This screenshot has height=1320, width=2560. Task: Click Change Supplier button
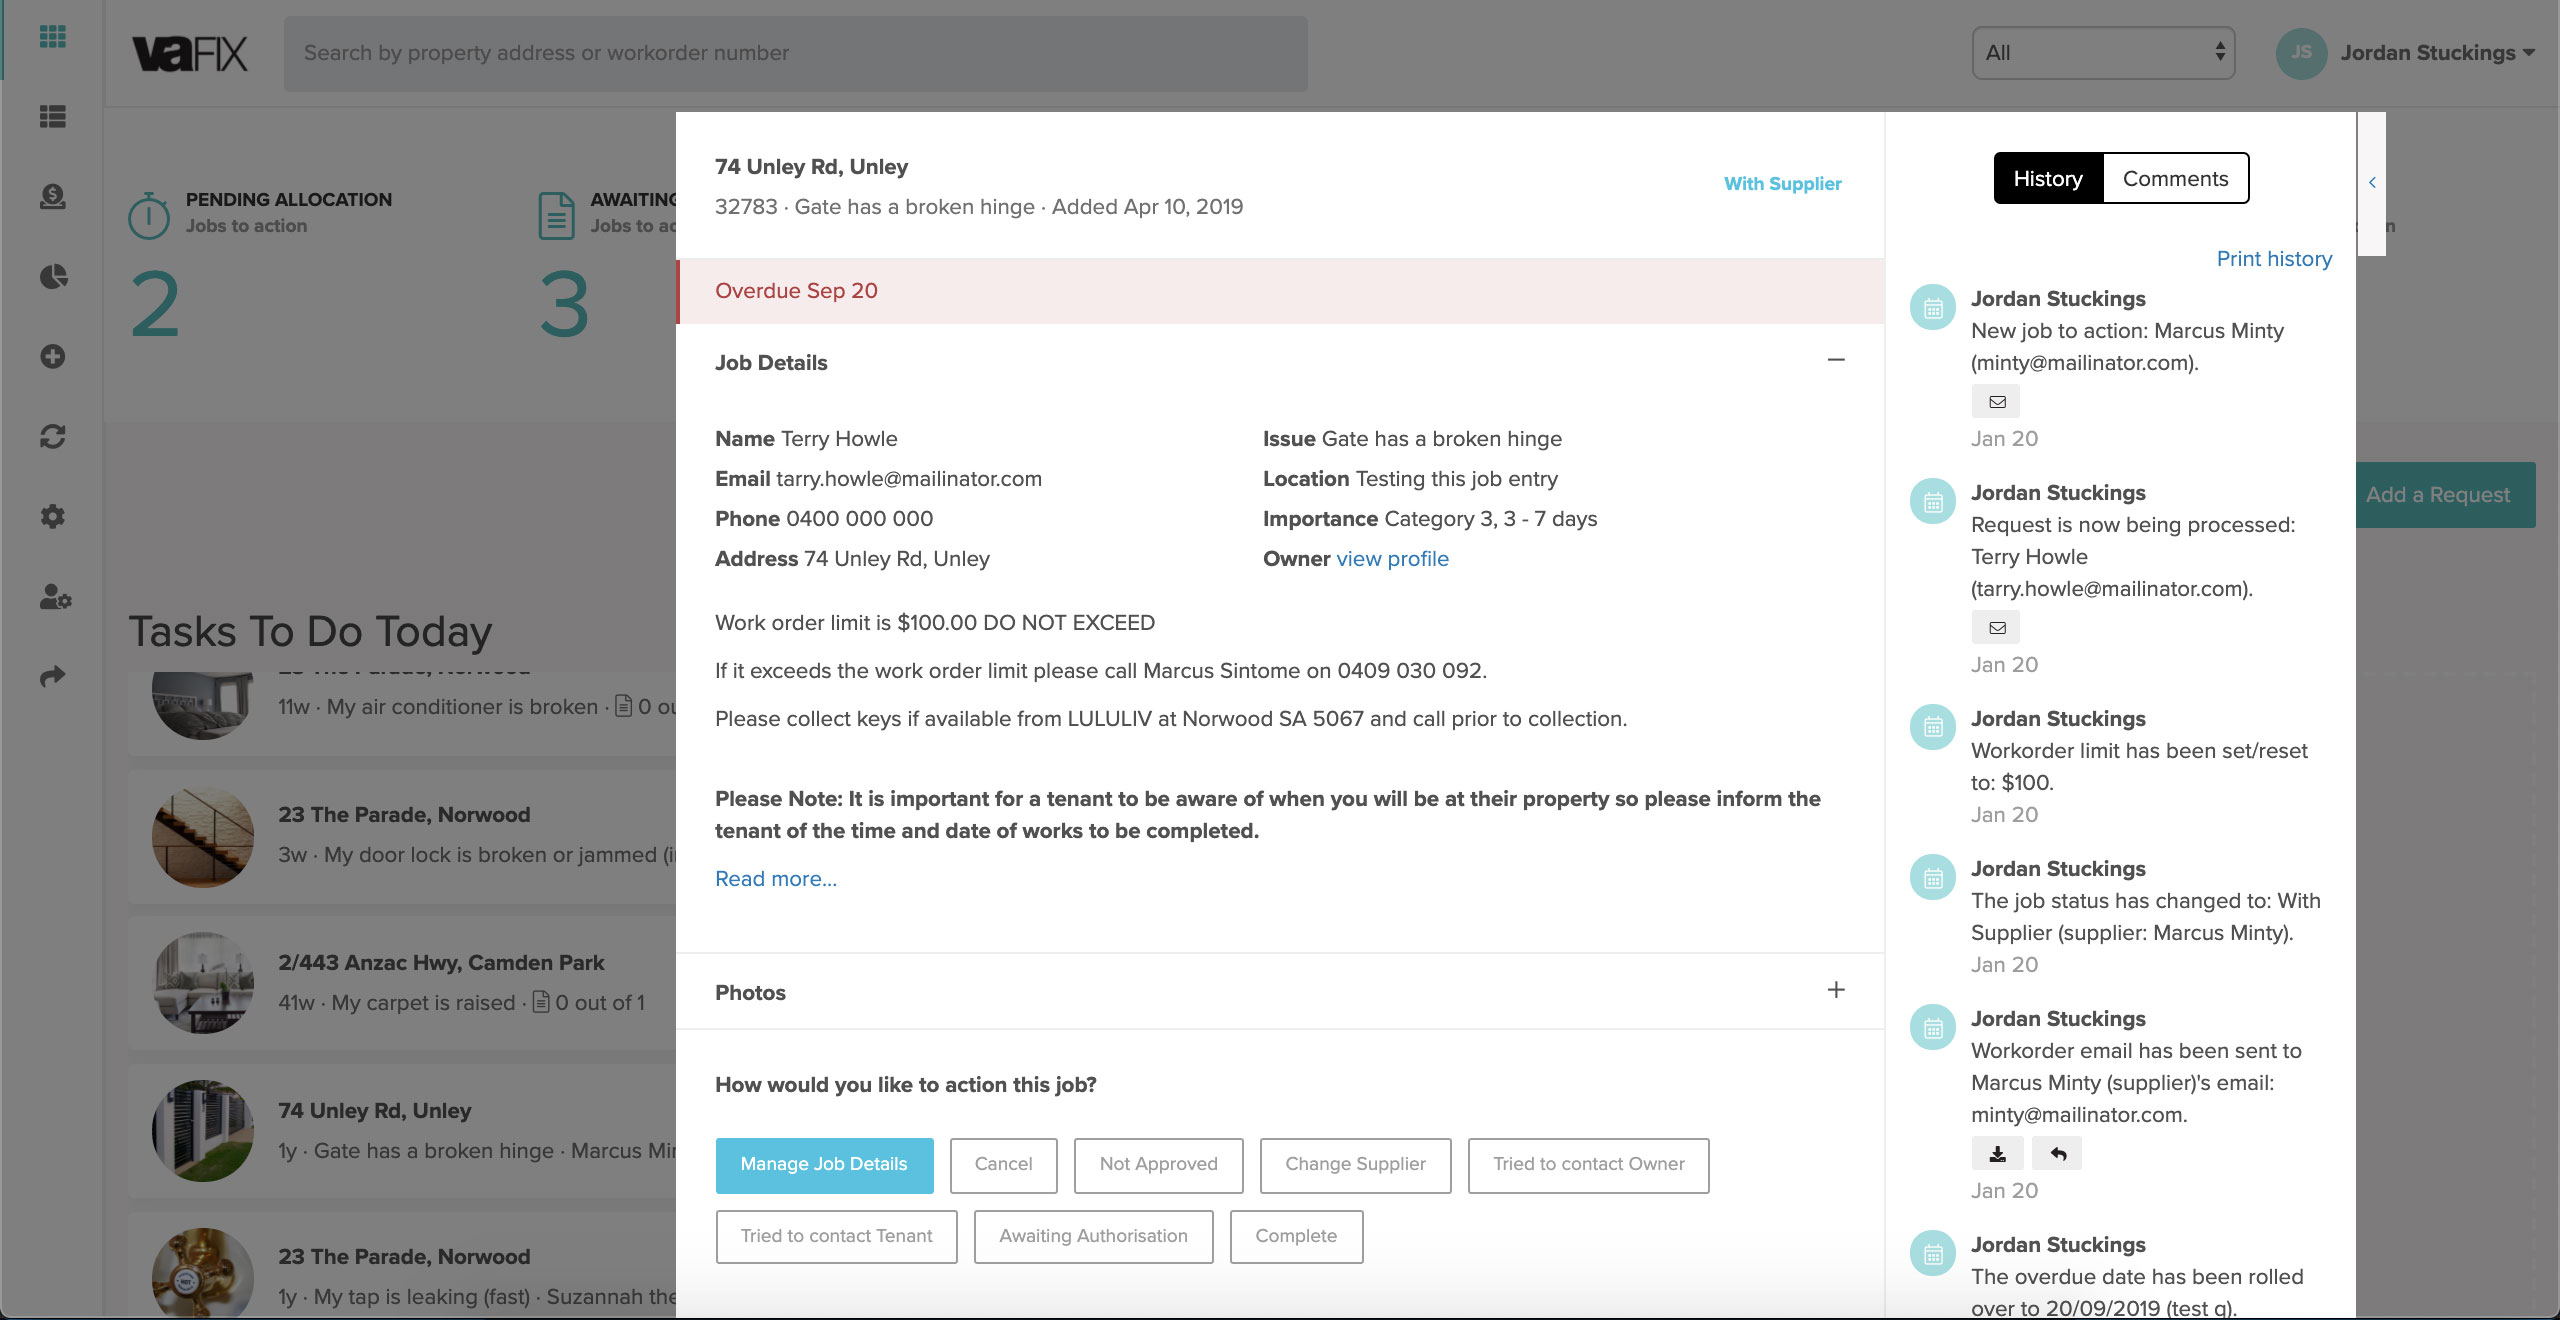1355,1165
